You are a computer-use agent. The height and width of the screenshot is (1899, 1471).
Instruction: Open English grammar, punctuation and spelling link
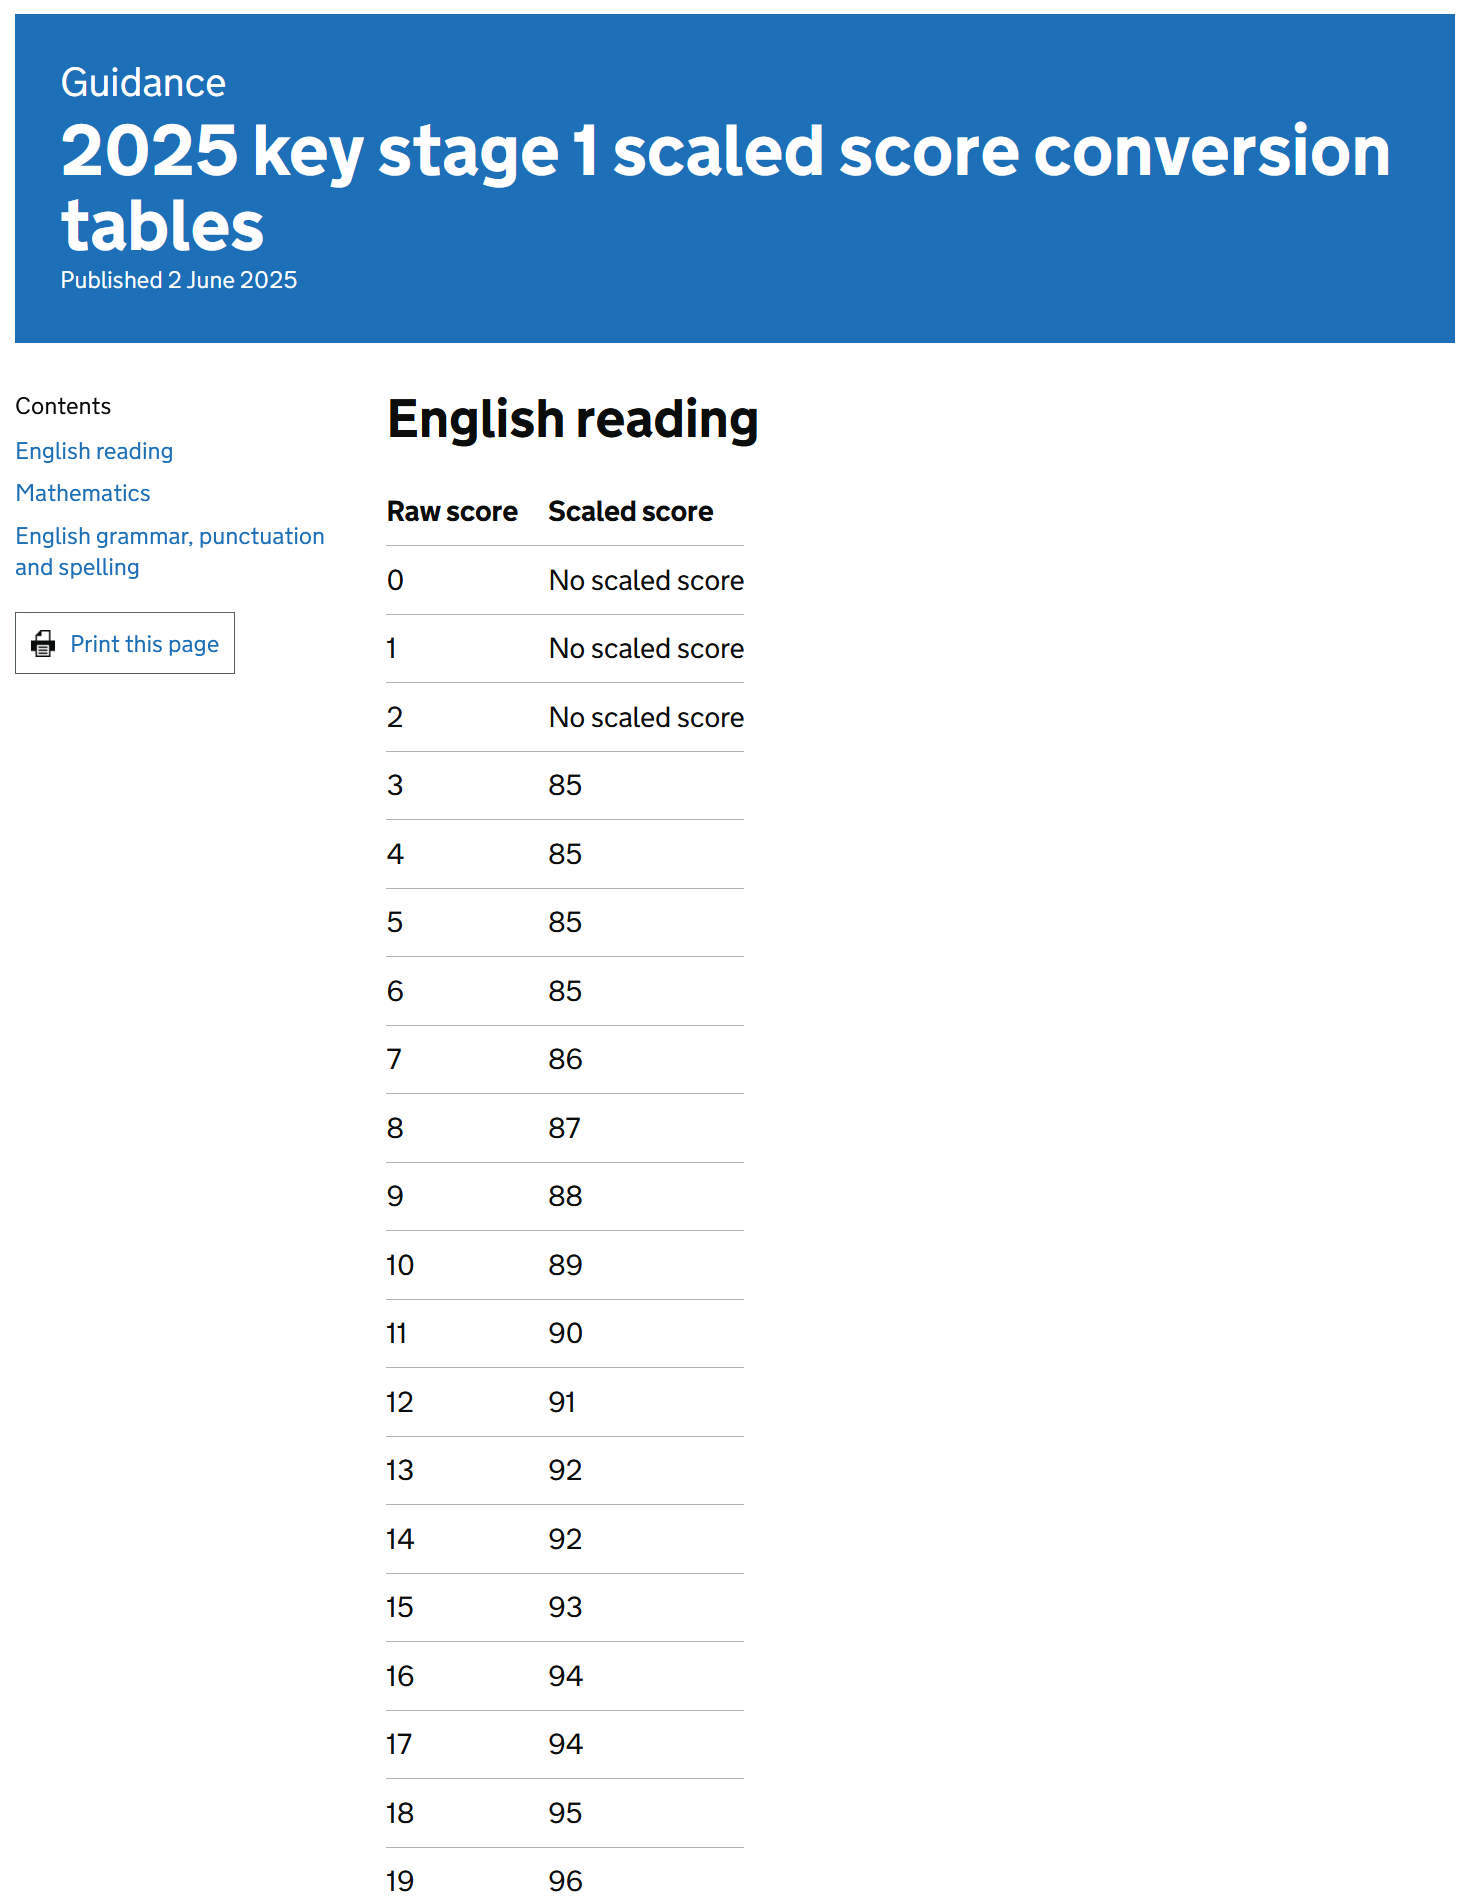coord(169,551)
